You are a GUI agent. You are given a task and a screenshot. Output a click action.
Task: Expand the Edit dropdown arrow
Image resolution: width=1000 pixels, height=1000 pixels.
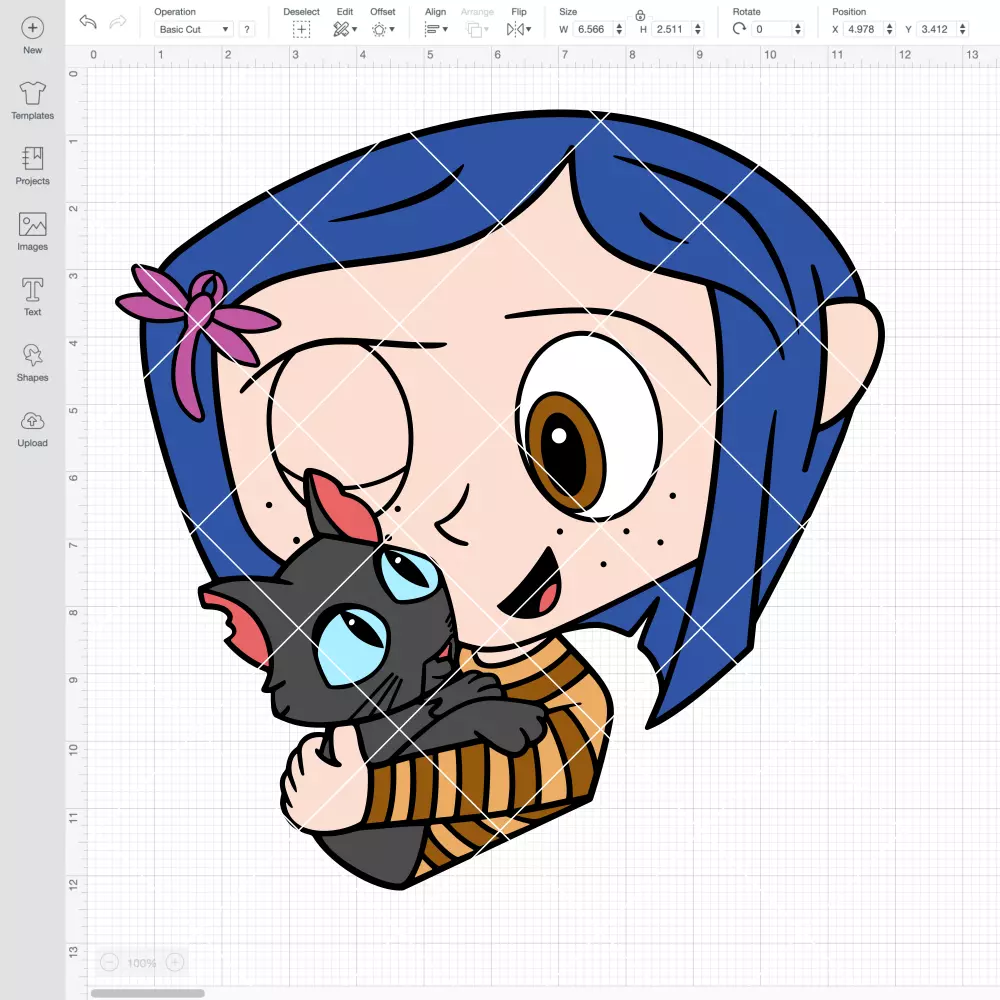355,29
